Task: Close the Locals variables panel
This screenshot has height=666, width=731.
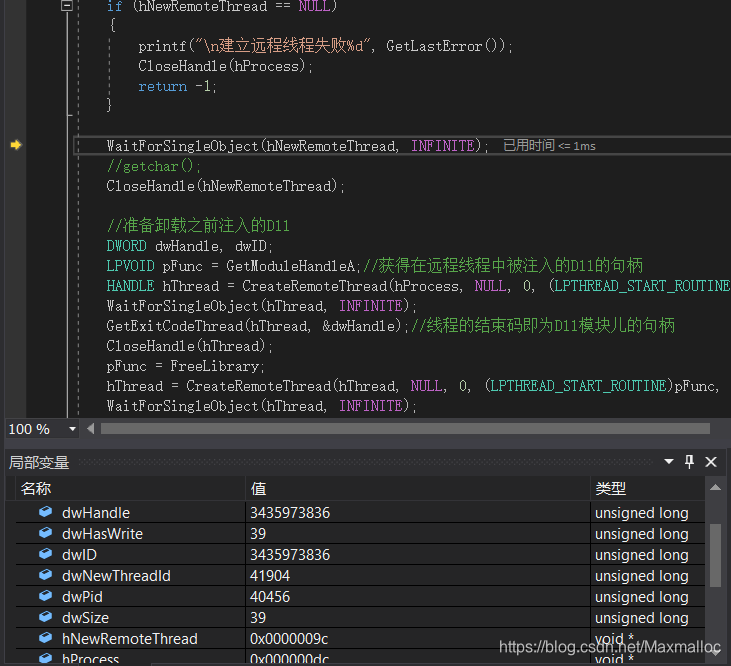Action: point(711,462)
